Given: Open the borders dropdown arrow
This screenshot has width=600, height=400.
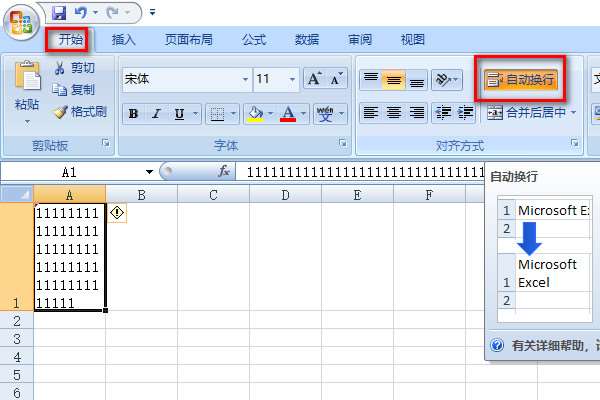Looking at the screenshot, I should [233, 114].
